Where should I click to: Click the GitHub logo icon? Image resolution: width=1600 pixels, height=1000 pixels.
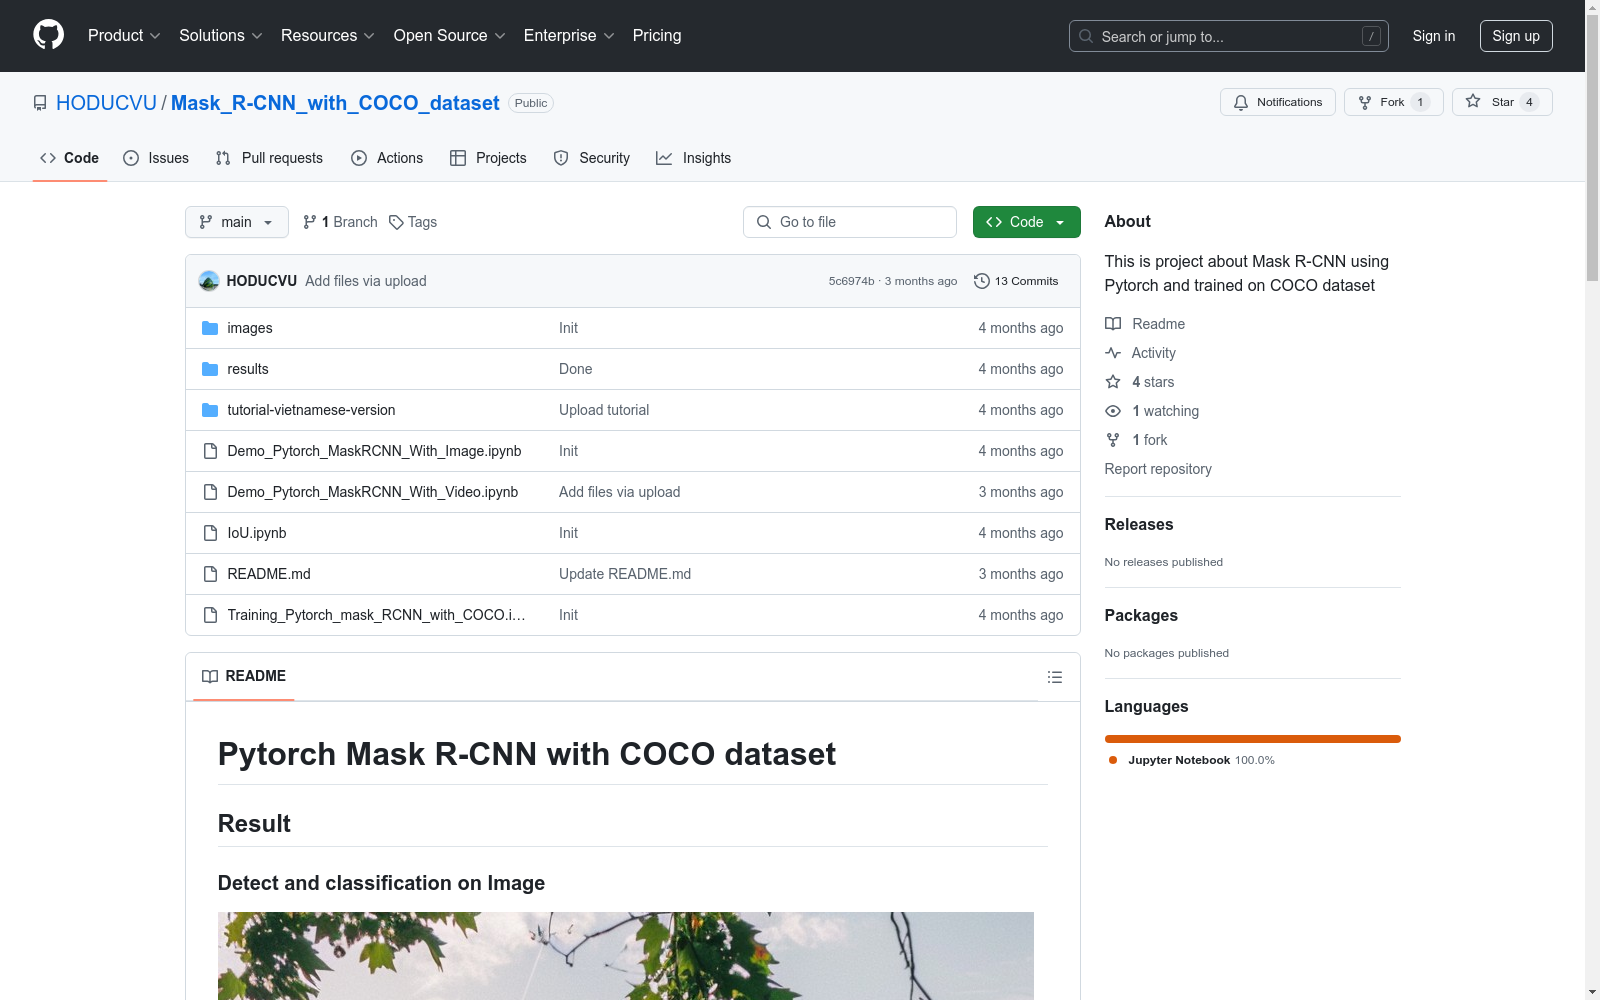pyautogui.click(x=48, y=35)
